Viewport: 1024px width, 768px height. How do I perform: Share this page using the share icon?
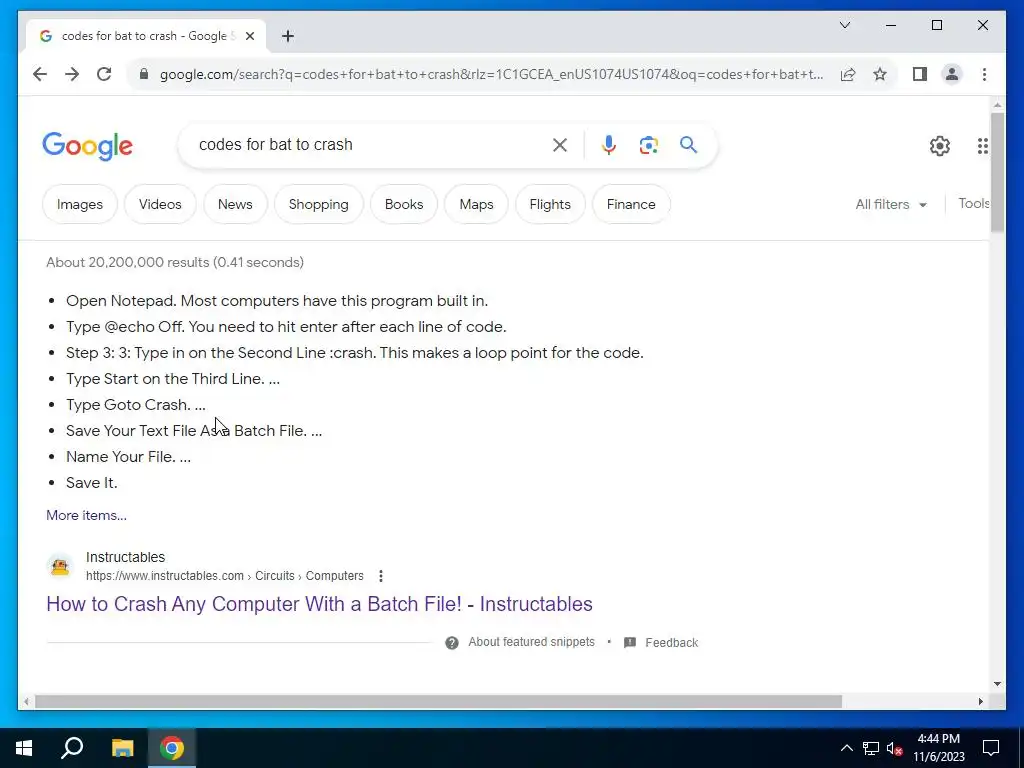pos(848,74)
